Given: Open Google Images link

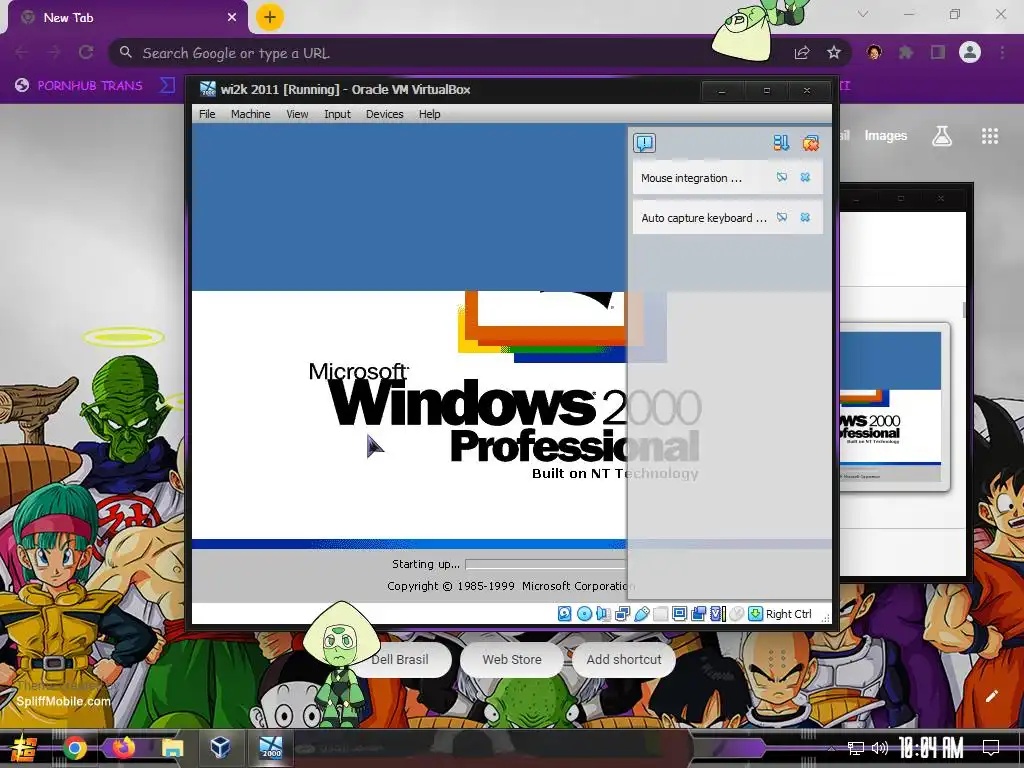Looking at the screenshot, I should pyautogui.click(x=886, y=136).
